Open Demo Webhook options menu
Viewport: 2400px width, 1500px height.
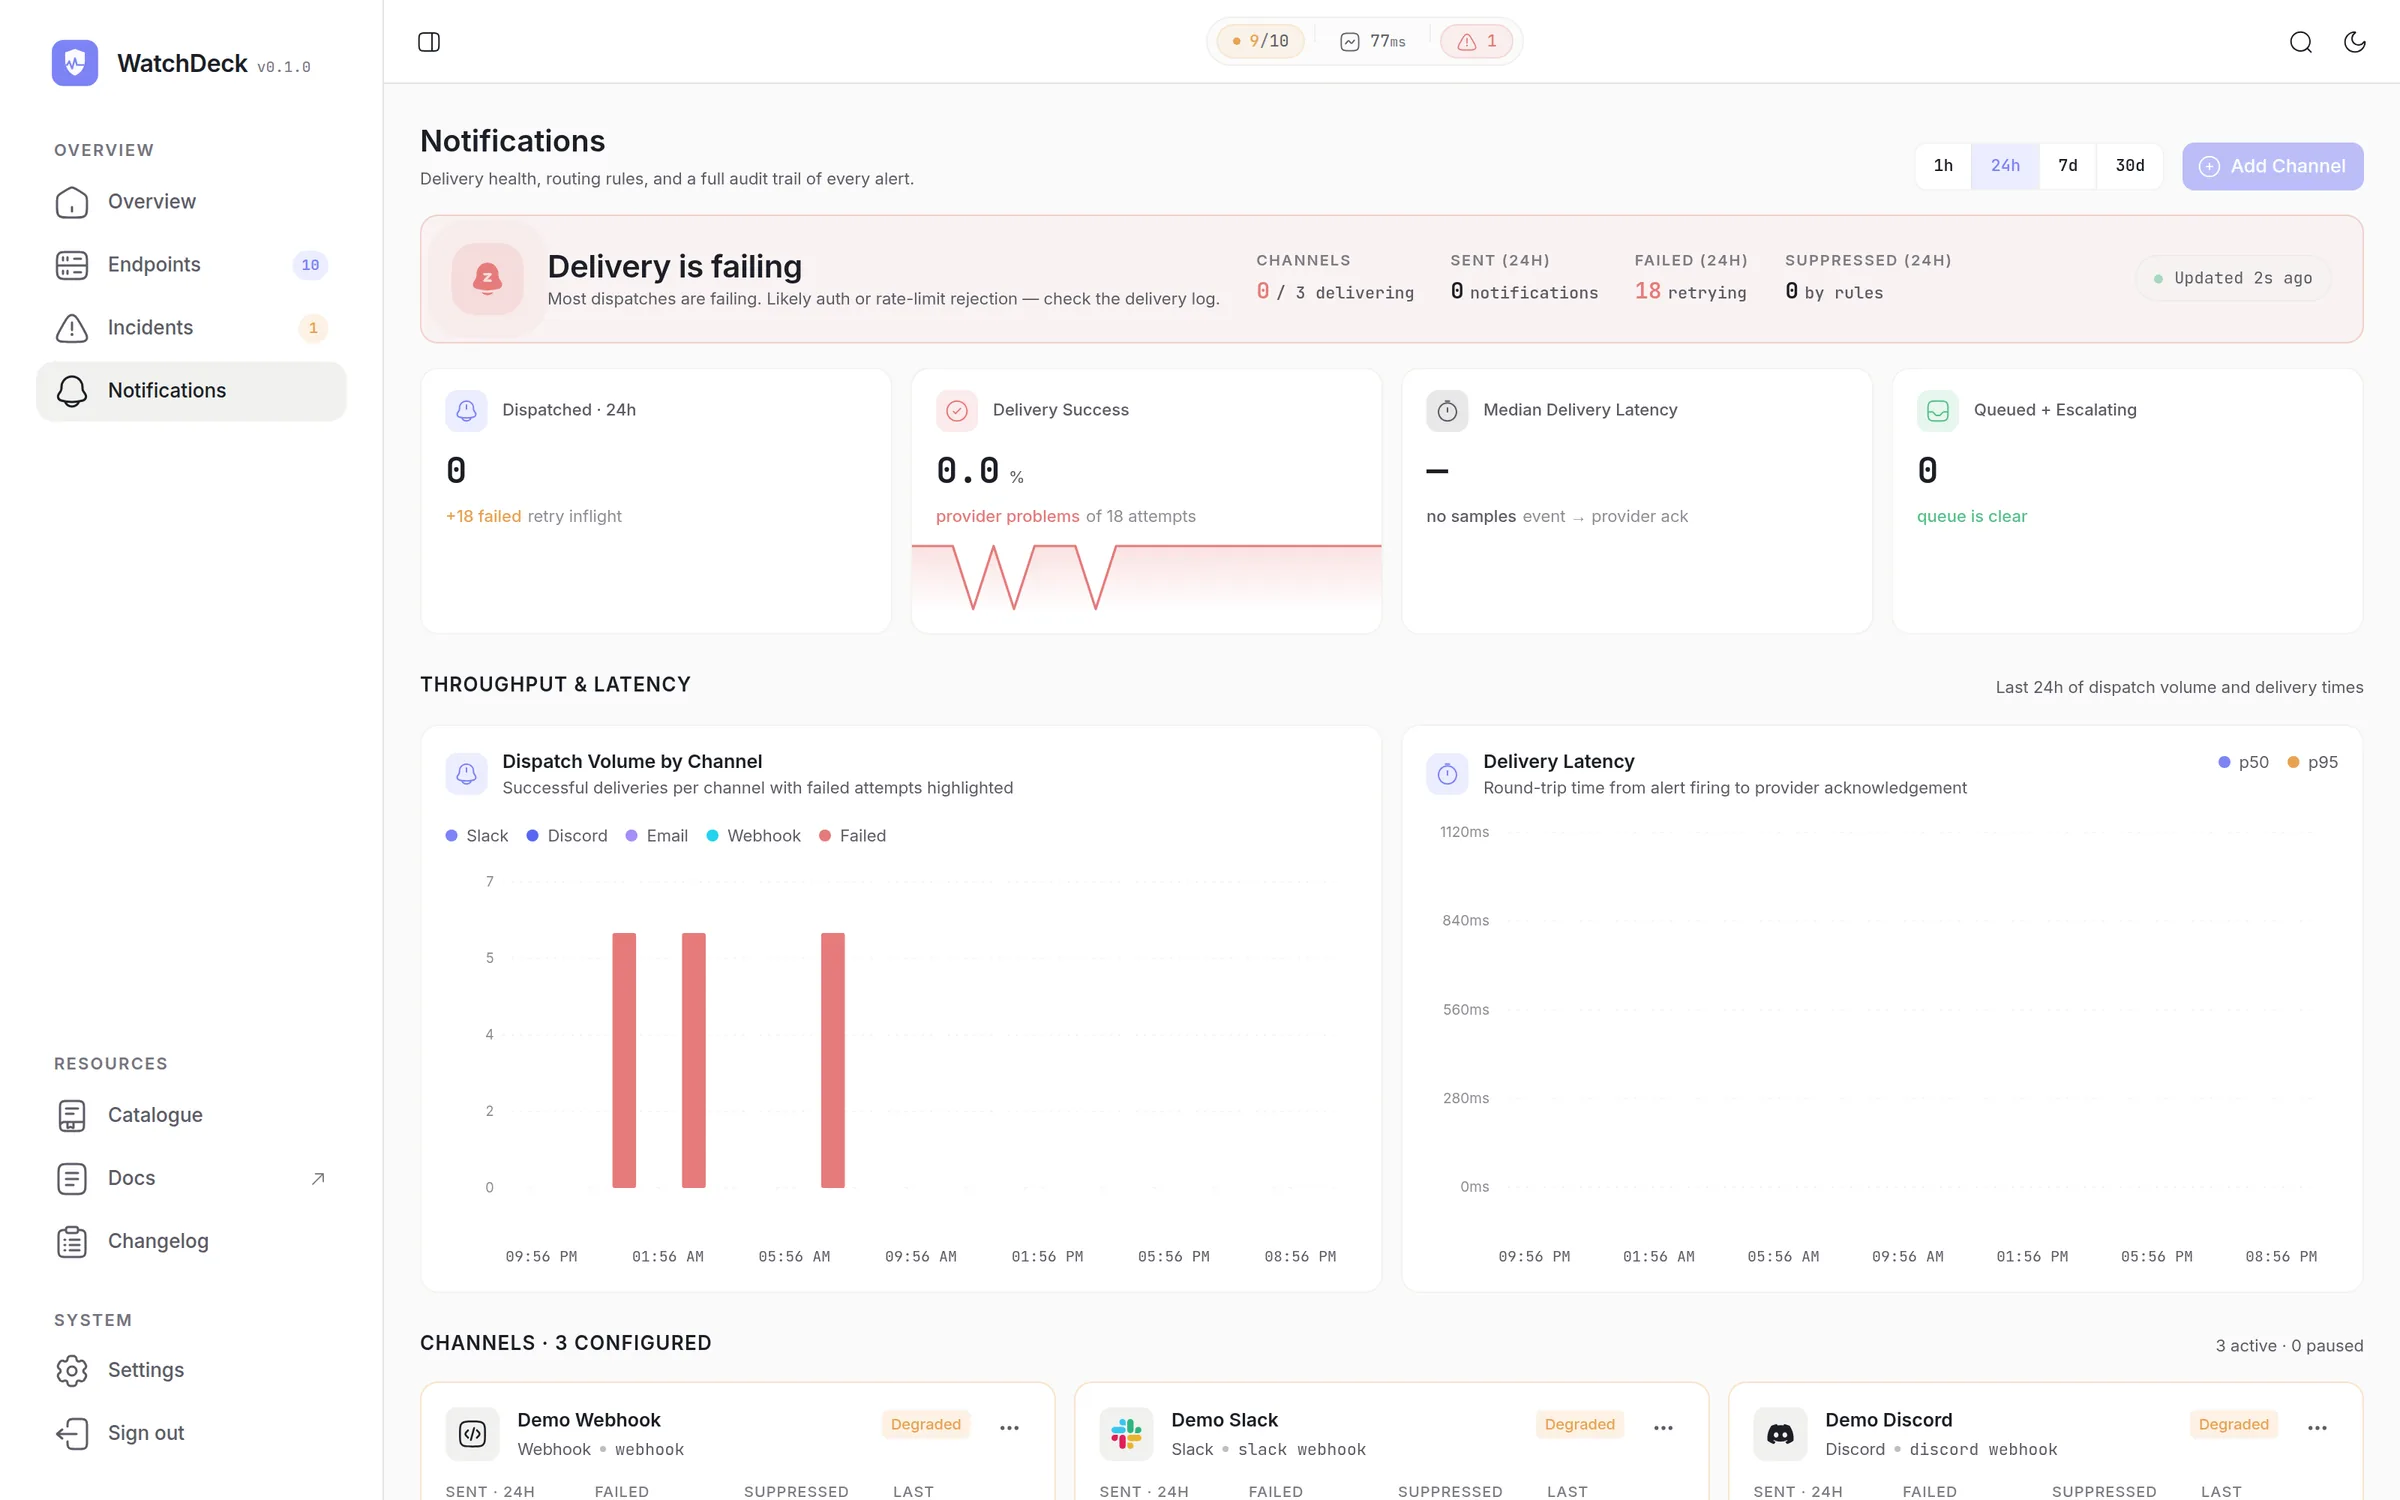(x=1009, y=1428)
